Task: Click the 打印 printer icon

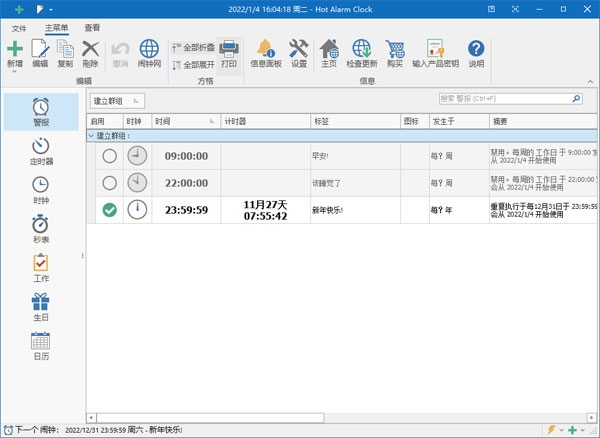Action: [229, 49]
